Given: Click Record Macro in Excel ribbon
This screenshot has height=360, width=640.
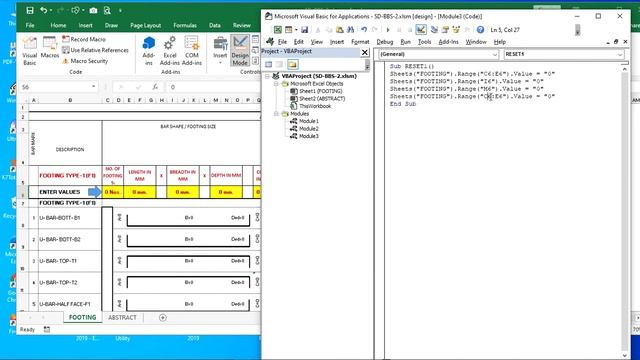Looking at the screenshot, I should [84, 39].
